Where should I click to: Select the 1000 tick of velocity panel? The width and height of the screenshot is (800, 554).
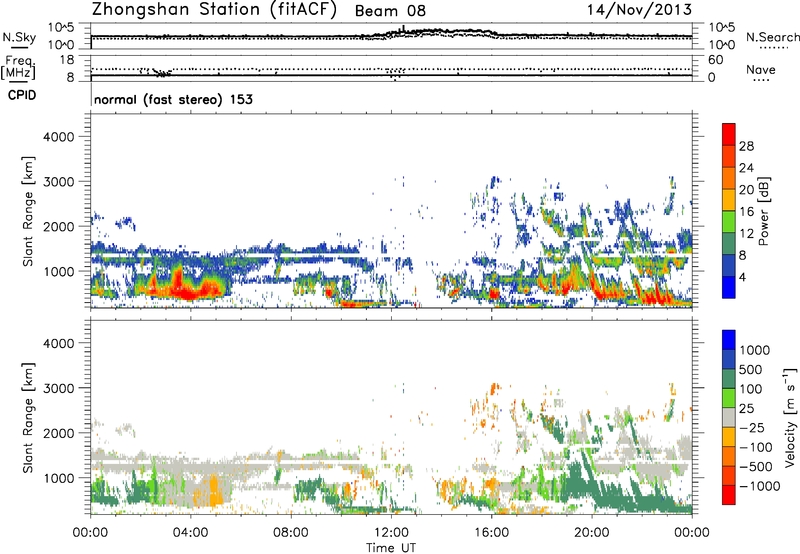[x=58, y=478]
